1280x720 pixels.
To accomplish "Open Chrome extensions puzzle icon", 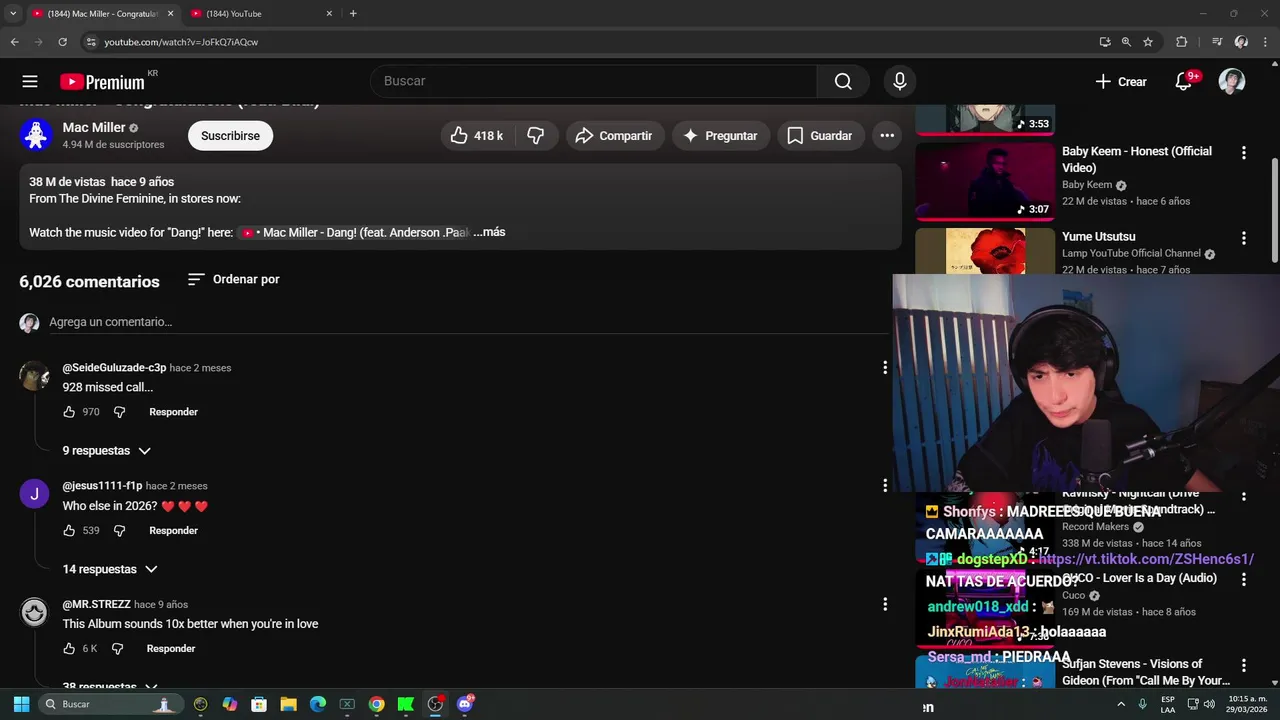I will tap(1181, 42).
